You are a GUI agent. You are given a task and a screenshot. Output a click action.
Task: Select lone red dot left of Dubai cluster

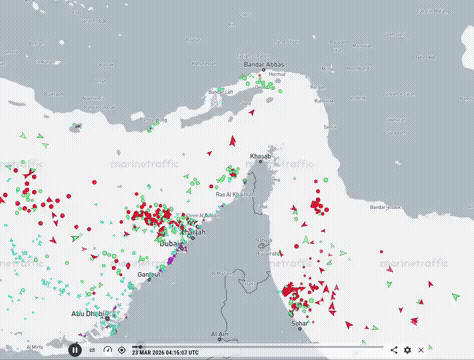pyautogui.click(x=94, y=182)
